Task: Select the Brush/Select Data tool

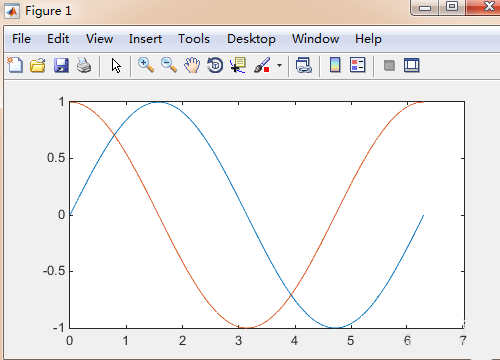Action: pyautogui.click(x=262, y=65)
